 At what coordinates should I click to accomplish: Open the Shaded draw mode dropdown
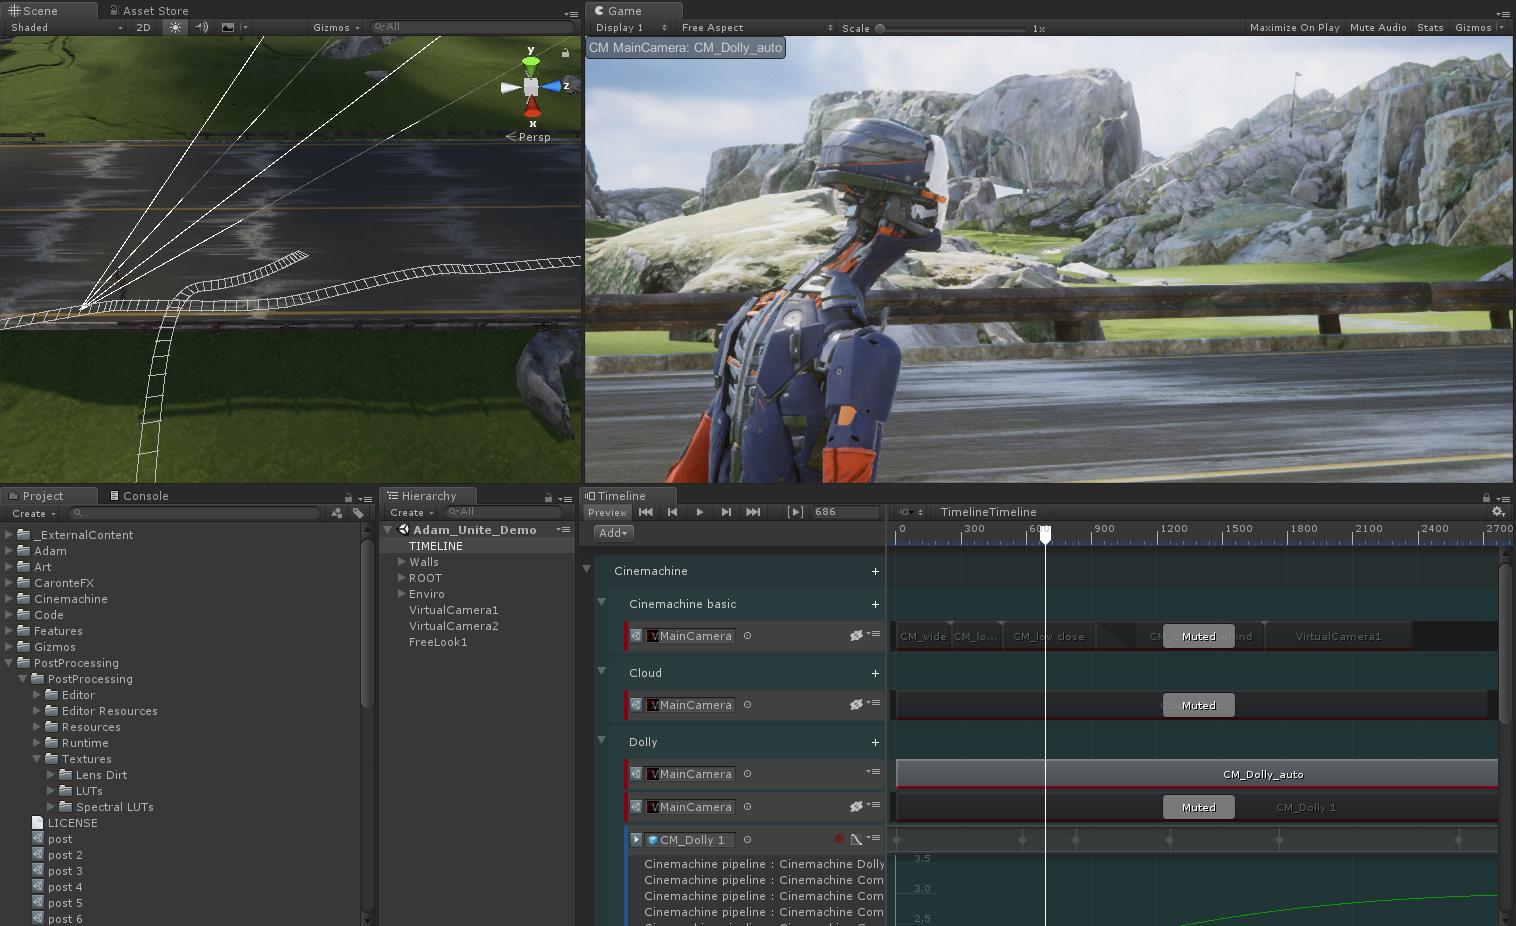[66, 27]
